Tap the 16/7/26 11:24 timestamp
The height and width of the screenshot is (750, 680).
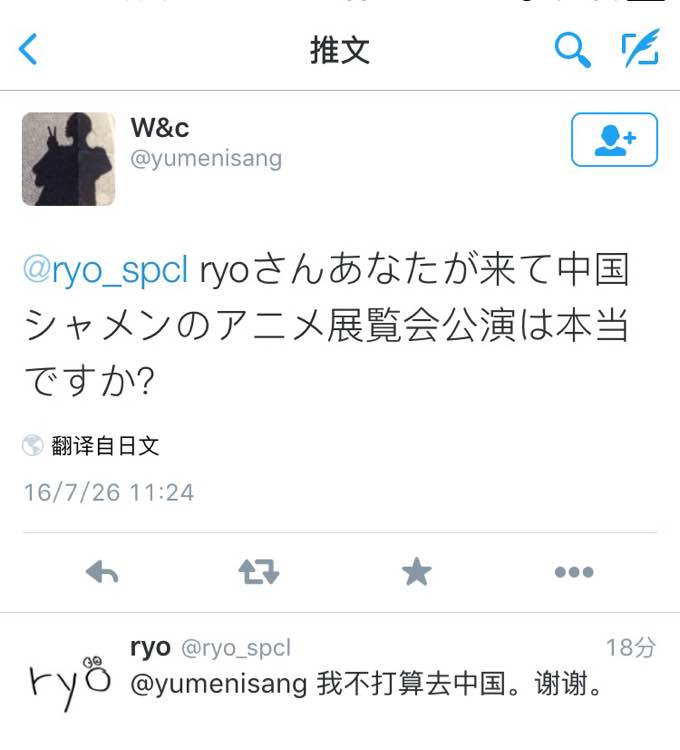pyautogui.click(x=109, y=492)
